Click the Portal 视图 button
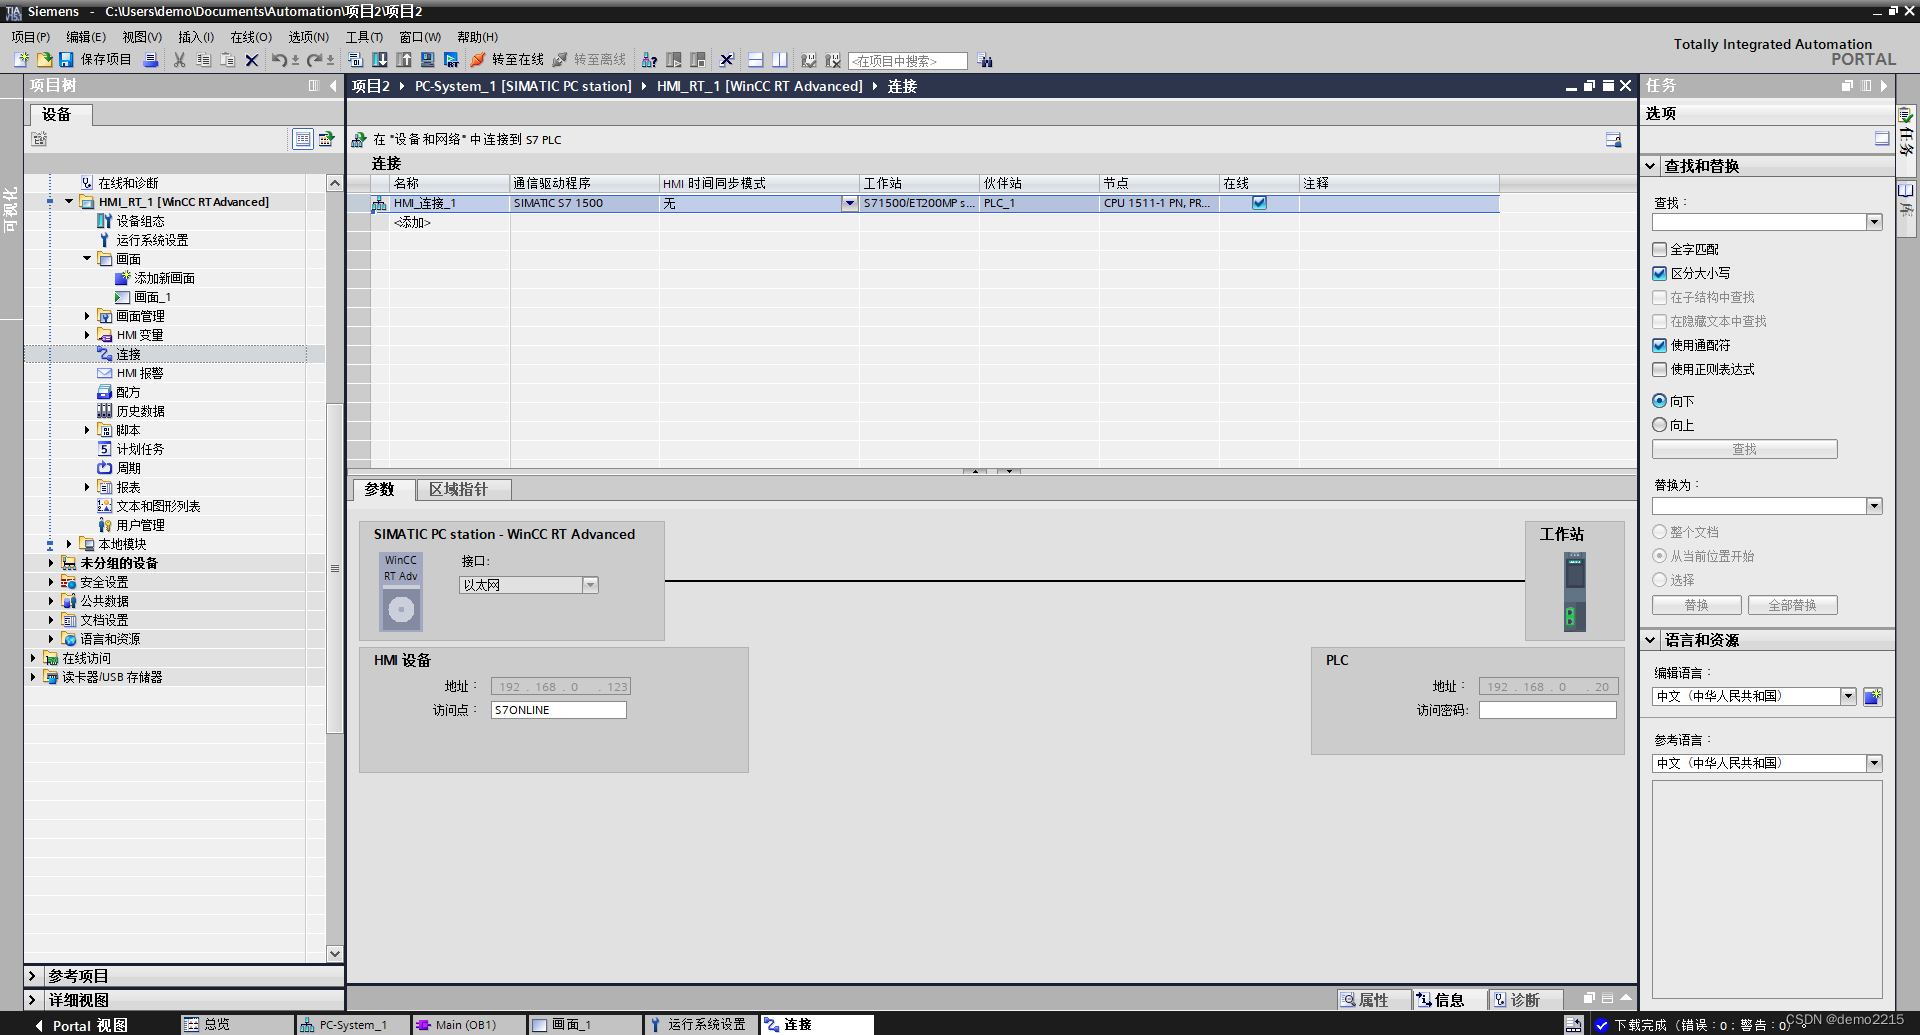Screen dimensions: 1920x1035 click(x=82, y=1025)
